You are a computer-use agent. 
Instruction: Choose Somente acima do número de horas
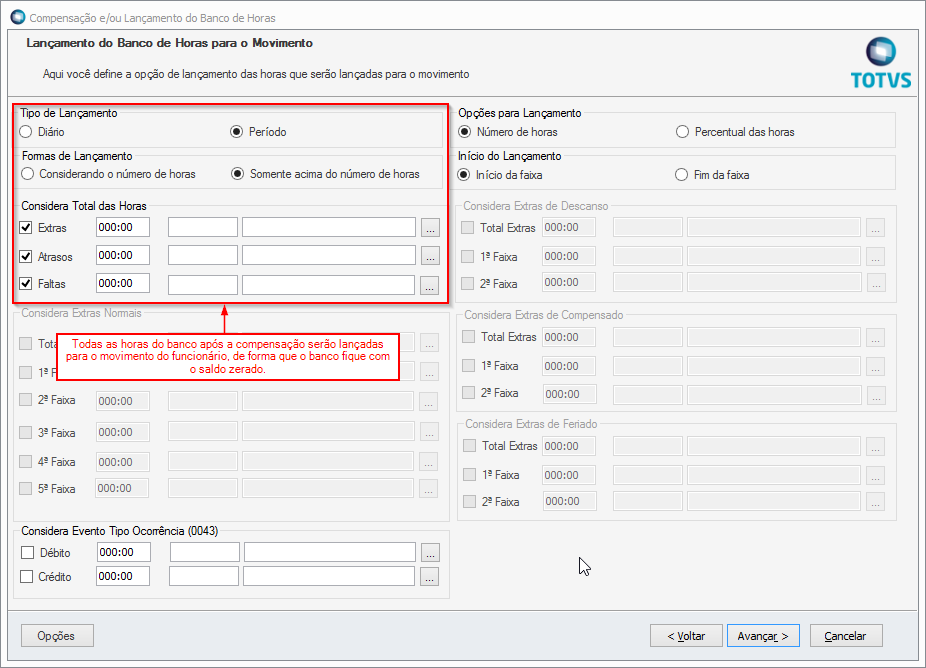pos(237,174)
